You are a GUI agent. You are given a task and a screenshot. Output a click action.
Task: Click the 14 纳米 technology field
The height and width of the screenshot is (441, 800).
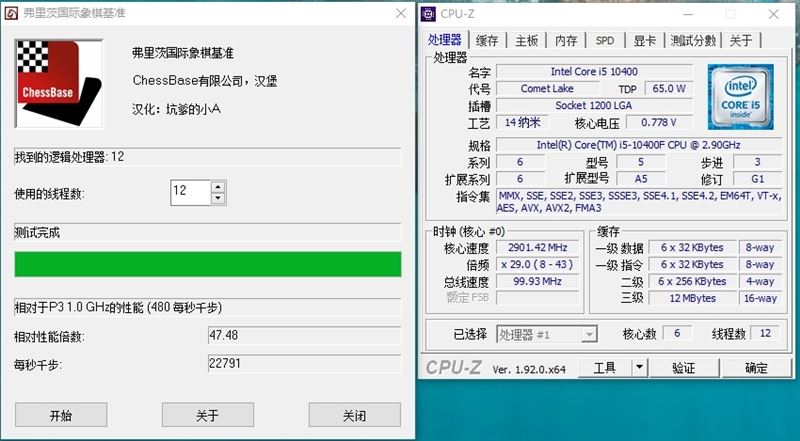(522, 122)
